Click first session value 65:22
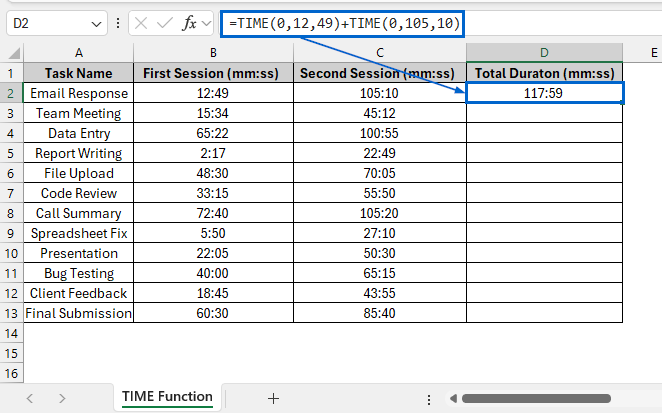Viewport: 662px width, 413px height. [213, 133]
